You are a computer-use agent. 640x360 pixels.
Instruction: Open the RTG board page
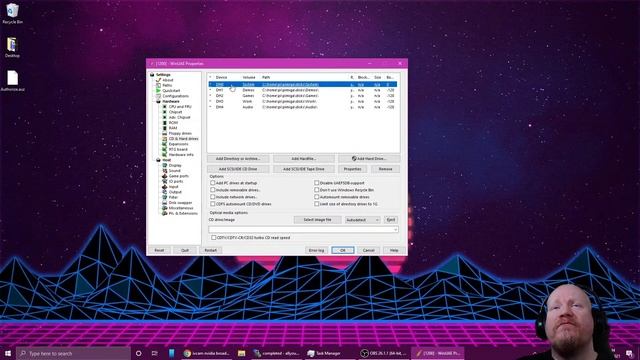click(x=178, y=149)
